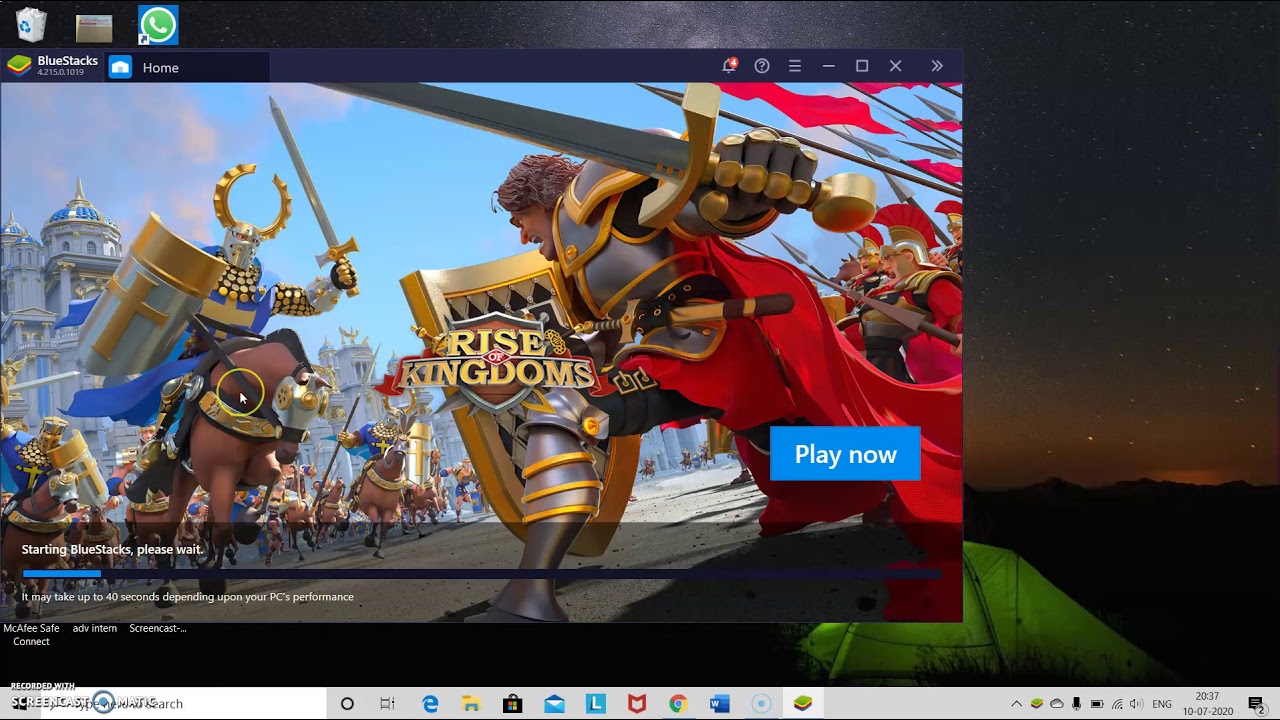The width and height of the screenshot is (1280, 720).
Task: Open Microsoft Store from the taskbar
Action: [512, 704]
